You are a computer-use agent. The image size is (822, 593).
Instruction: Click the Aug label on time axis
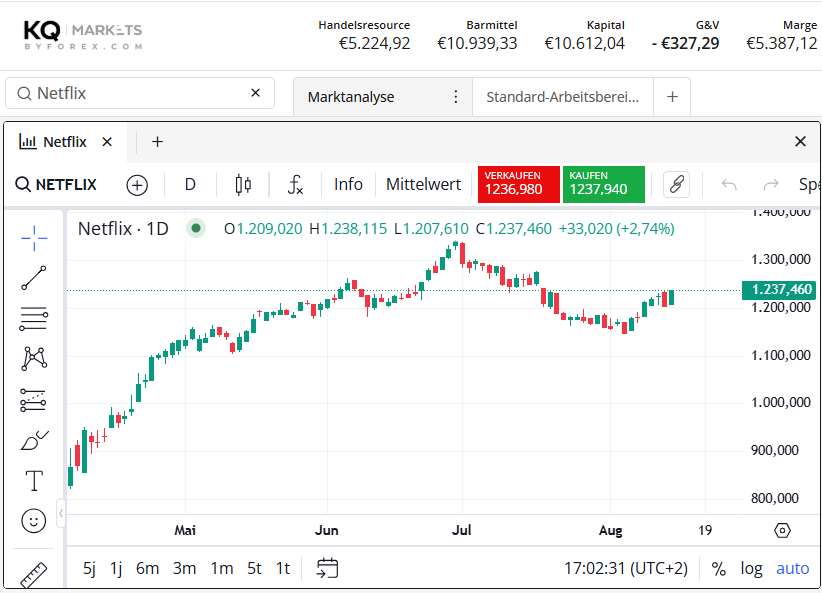pyautogui.click(x=610, y=531)
